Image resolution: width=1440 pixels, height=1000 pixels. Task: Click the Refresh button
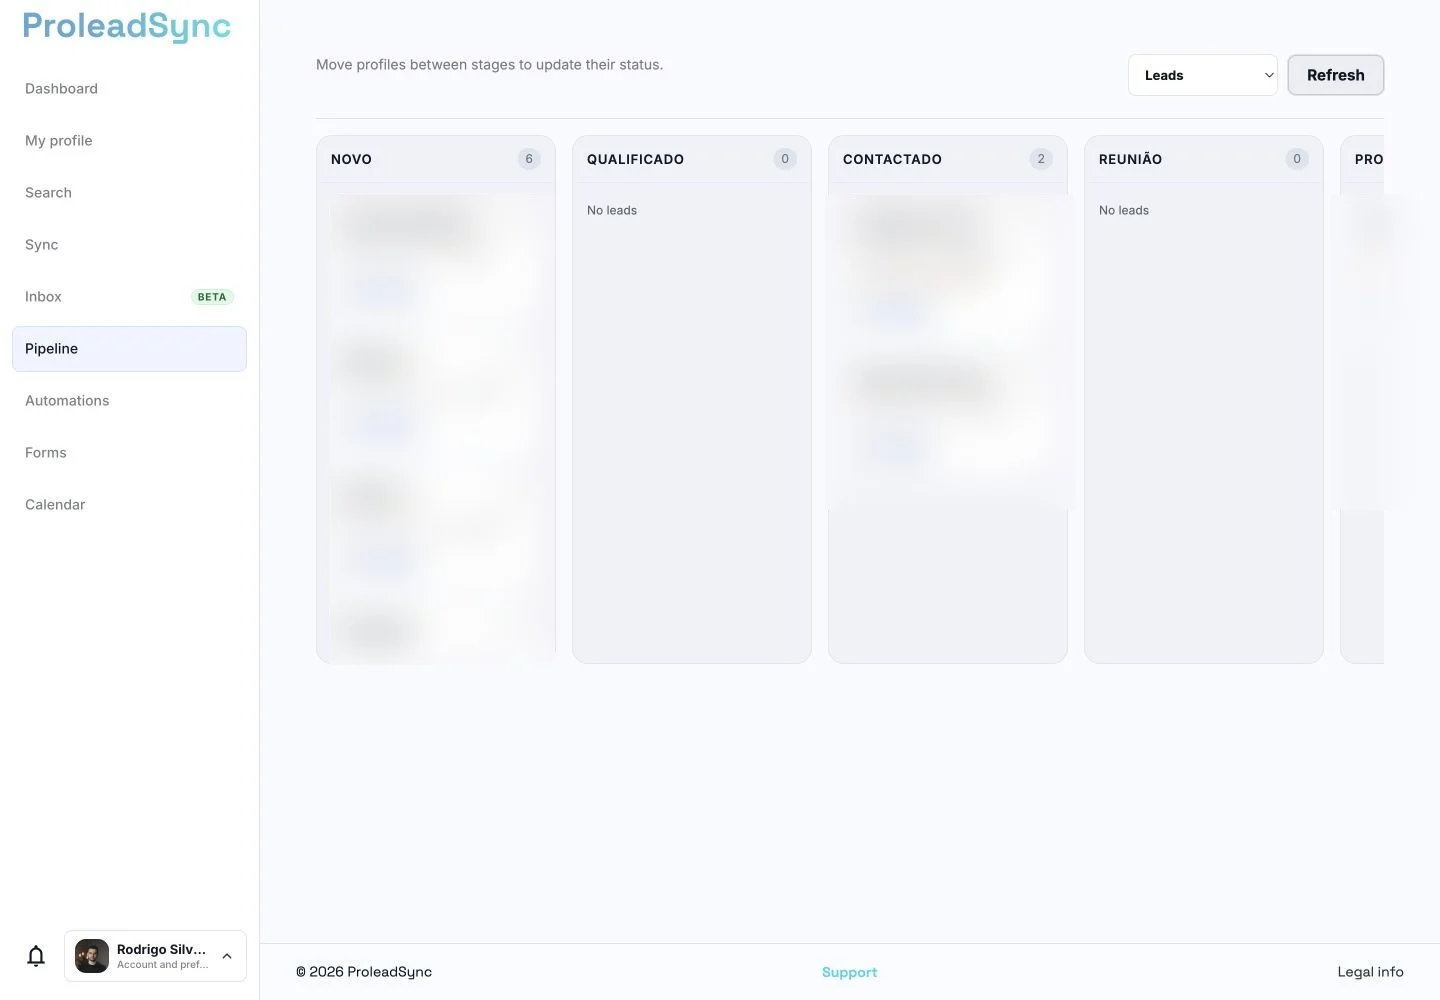tap(1335, 75)
